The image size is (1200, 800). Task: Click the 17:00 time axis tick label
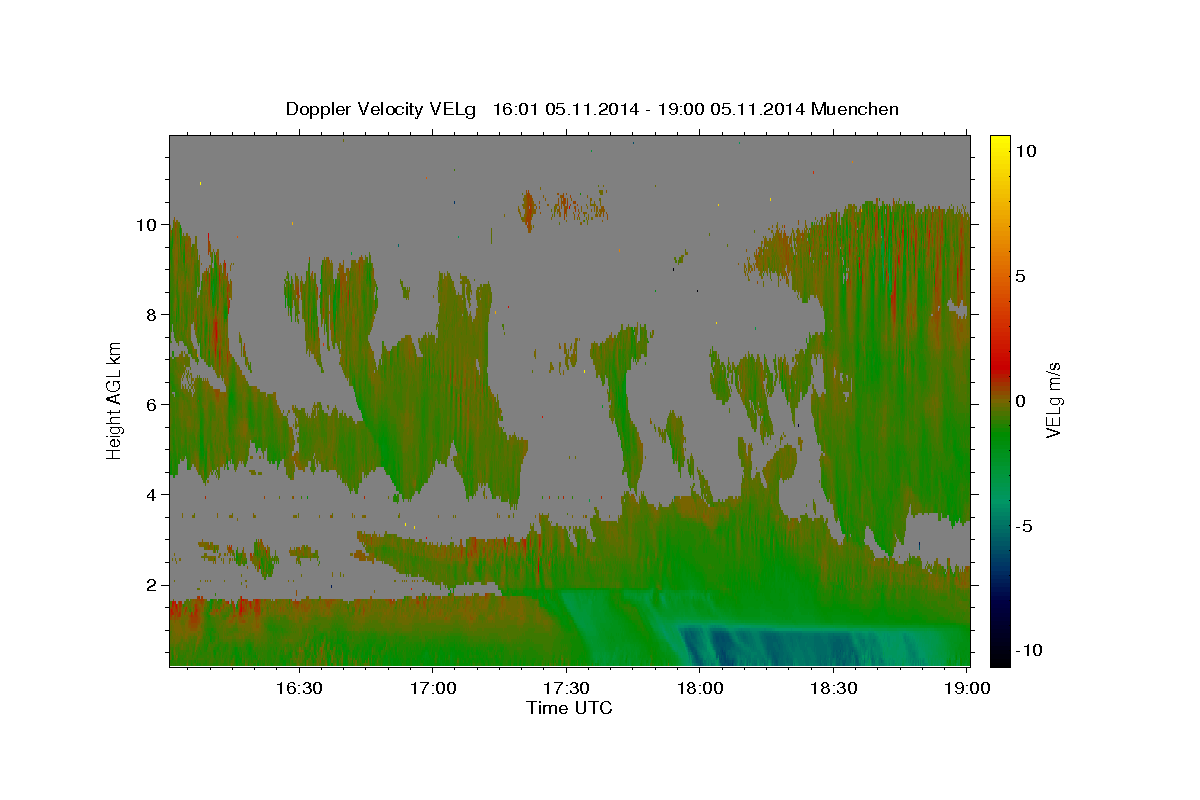(433, 688)
